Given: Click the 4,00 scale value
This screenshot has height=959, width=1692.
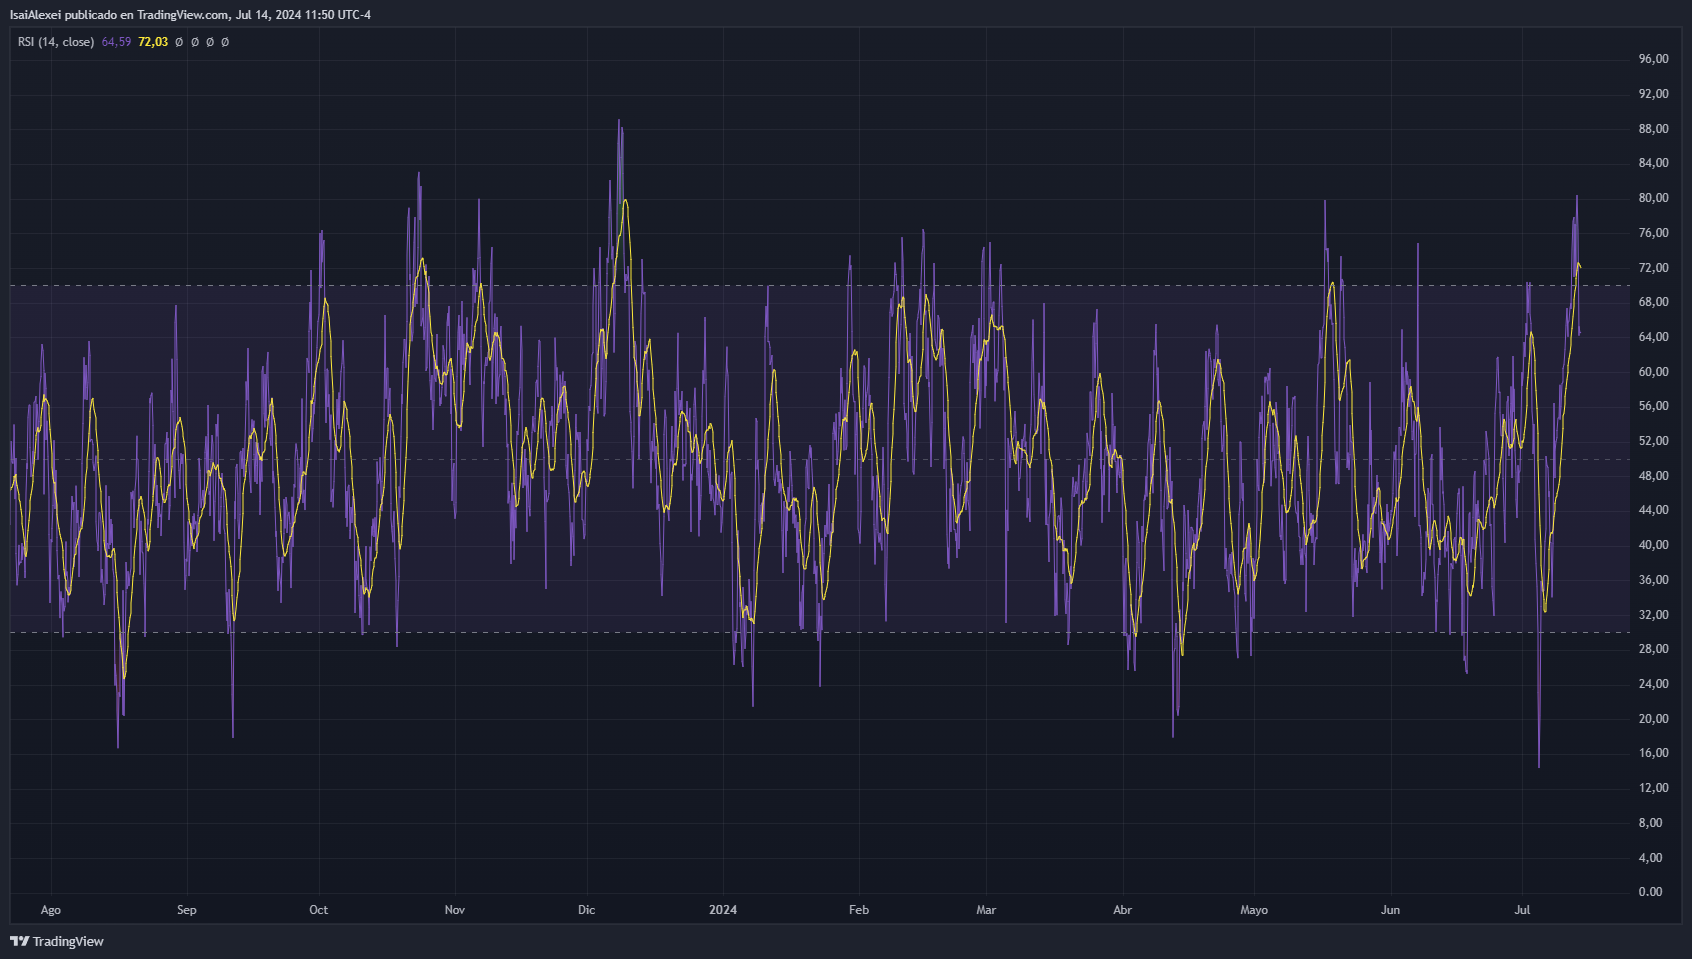Looking at the screenshot, I should pyautogui.click(x=1651, y=858).
